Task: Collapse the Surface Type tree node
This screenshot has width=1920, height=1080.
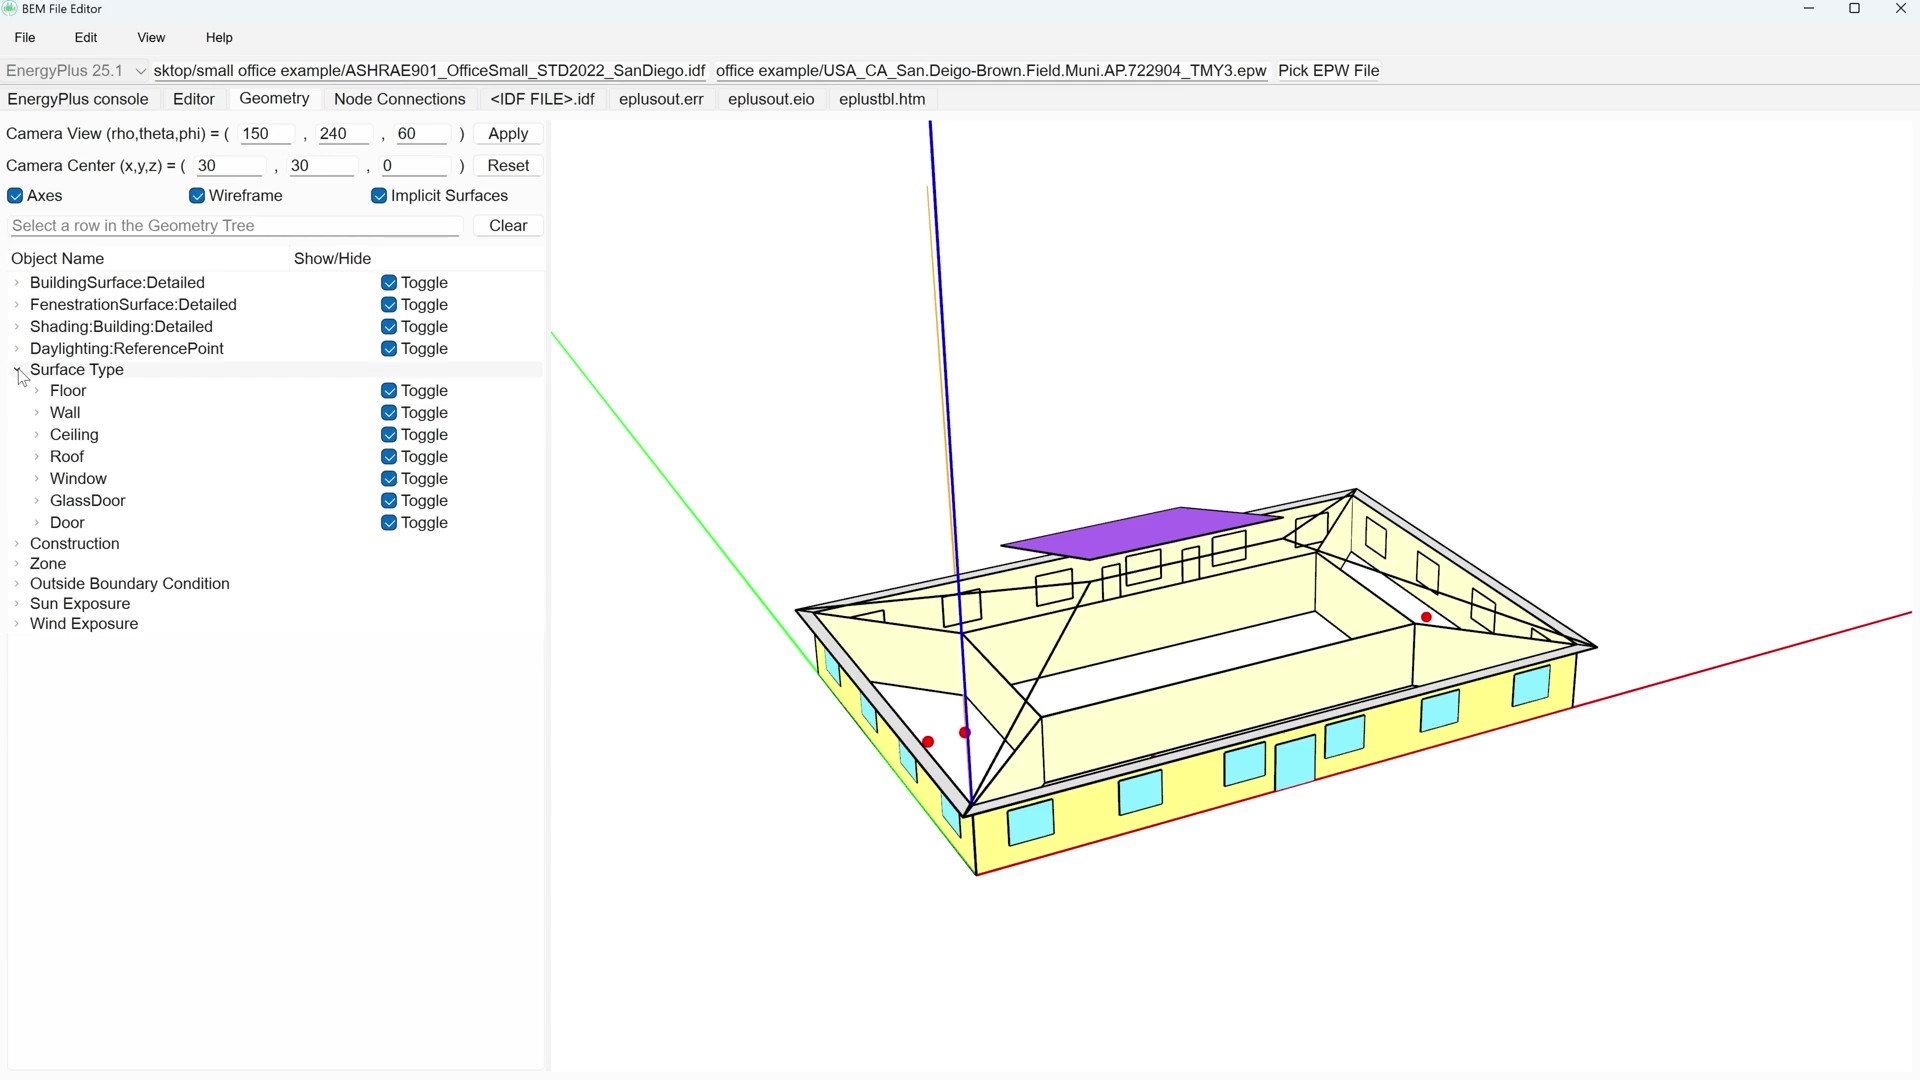Action: pyautogui.click(x=17, y=370)
